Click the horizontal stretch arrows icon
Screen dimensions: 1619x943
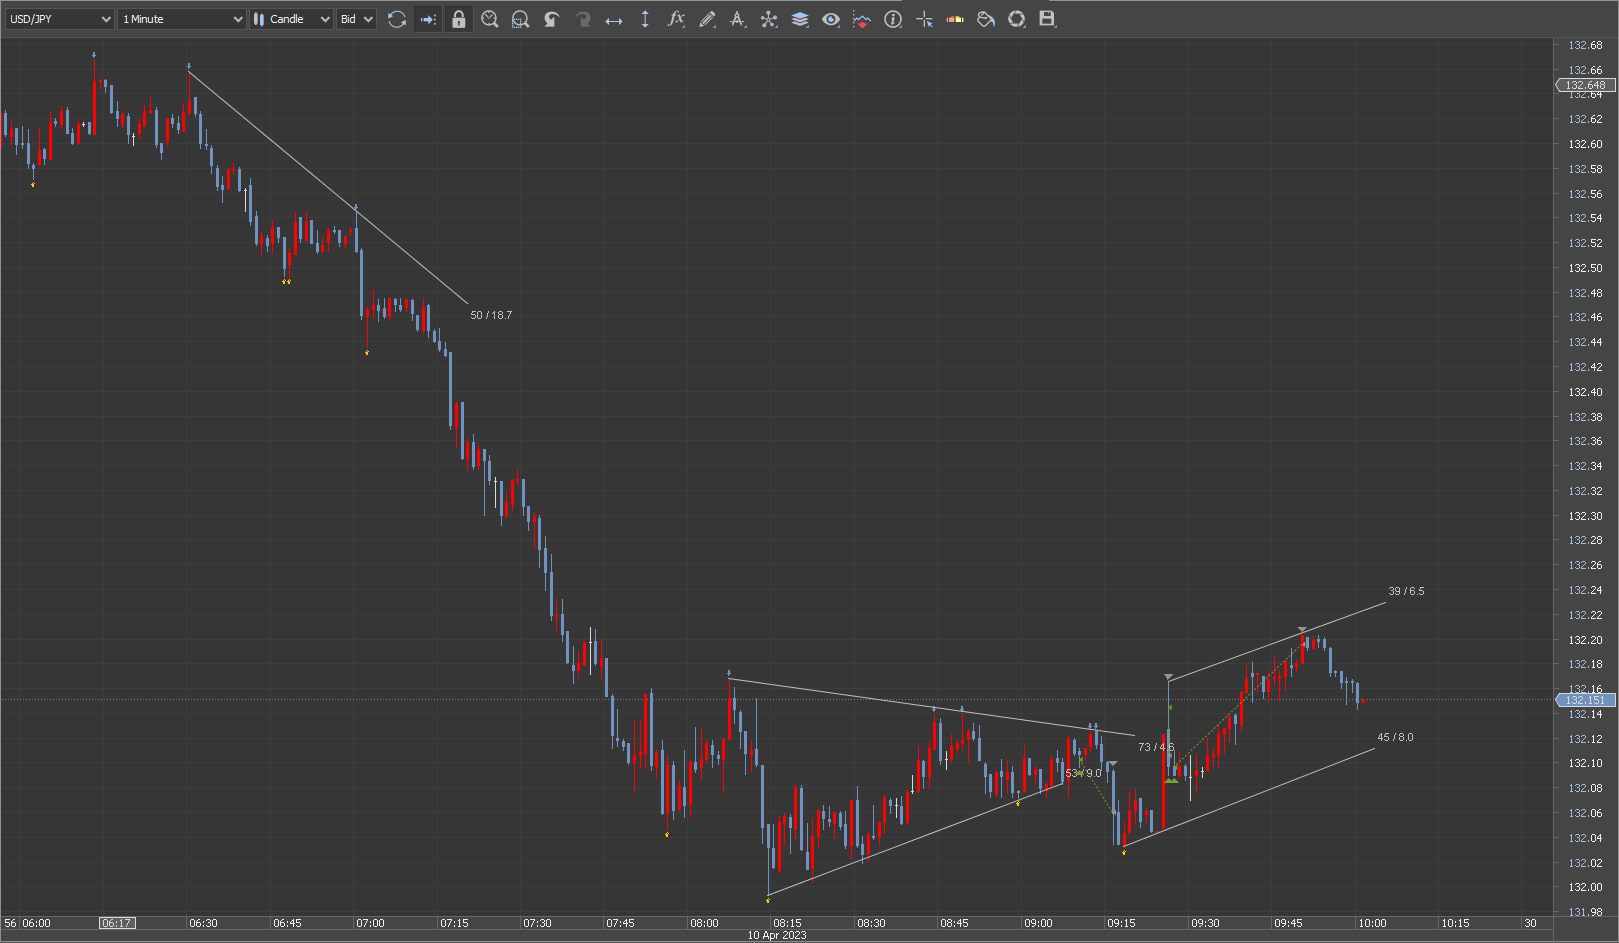coord(614,19)
